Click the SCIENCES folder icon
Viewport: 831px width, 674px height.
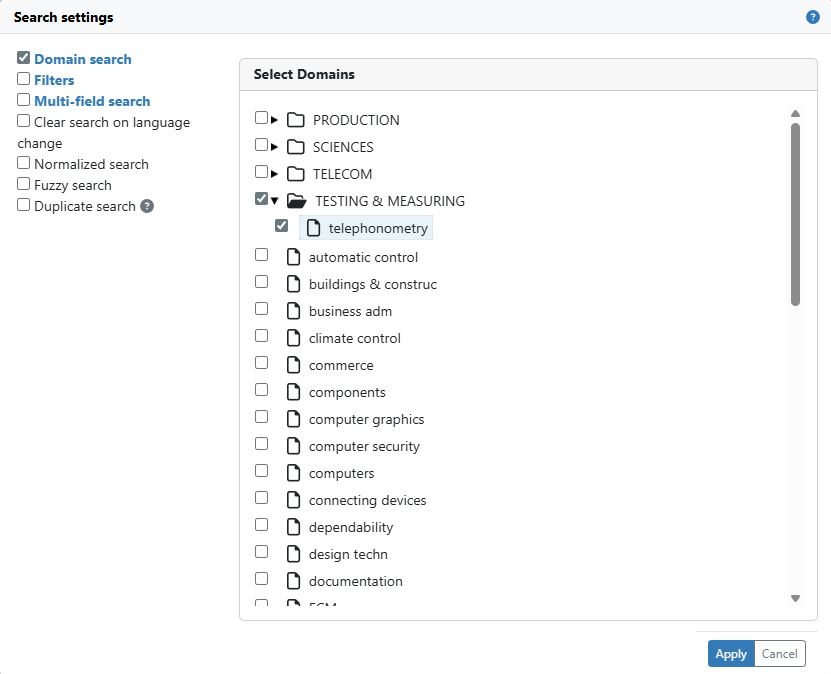(x=296, y=147)
